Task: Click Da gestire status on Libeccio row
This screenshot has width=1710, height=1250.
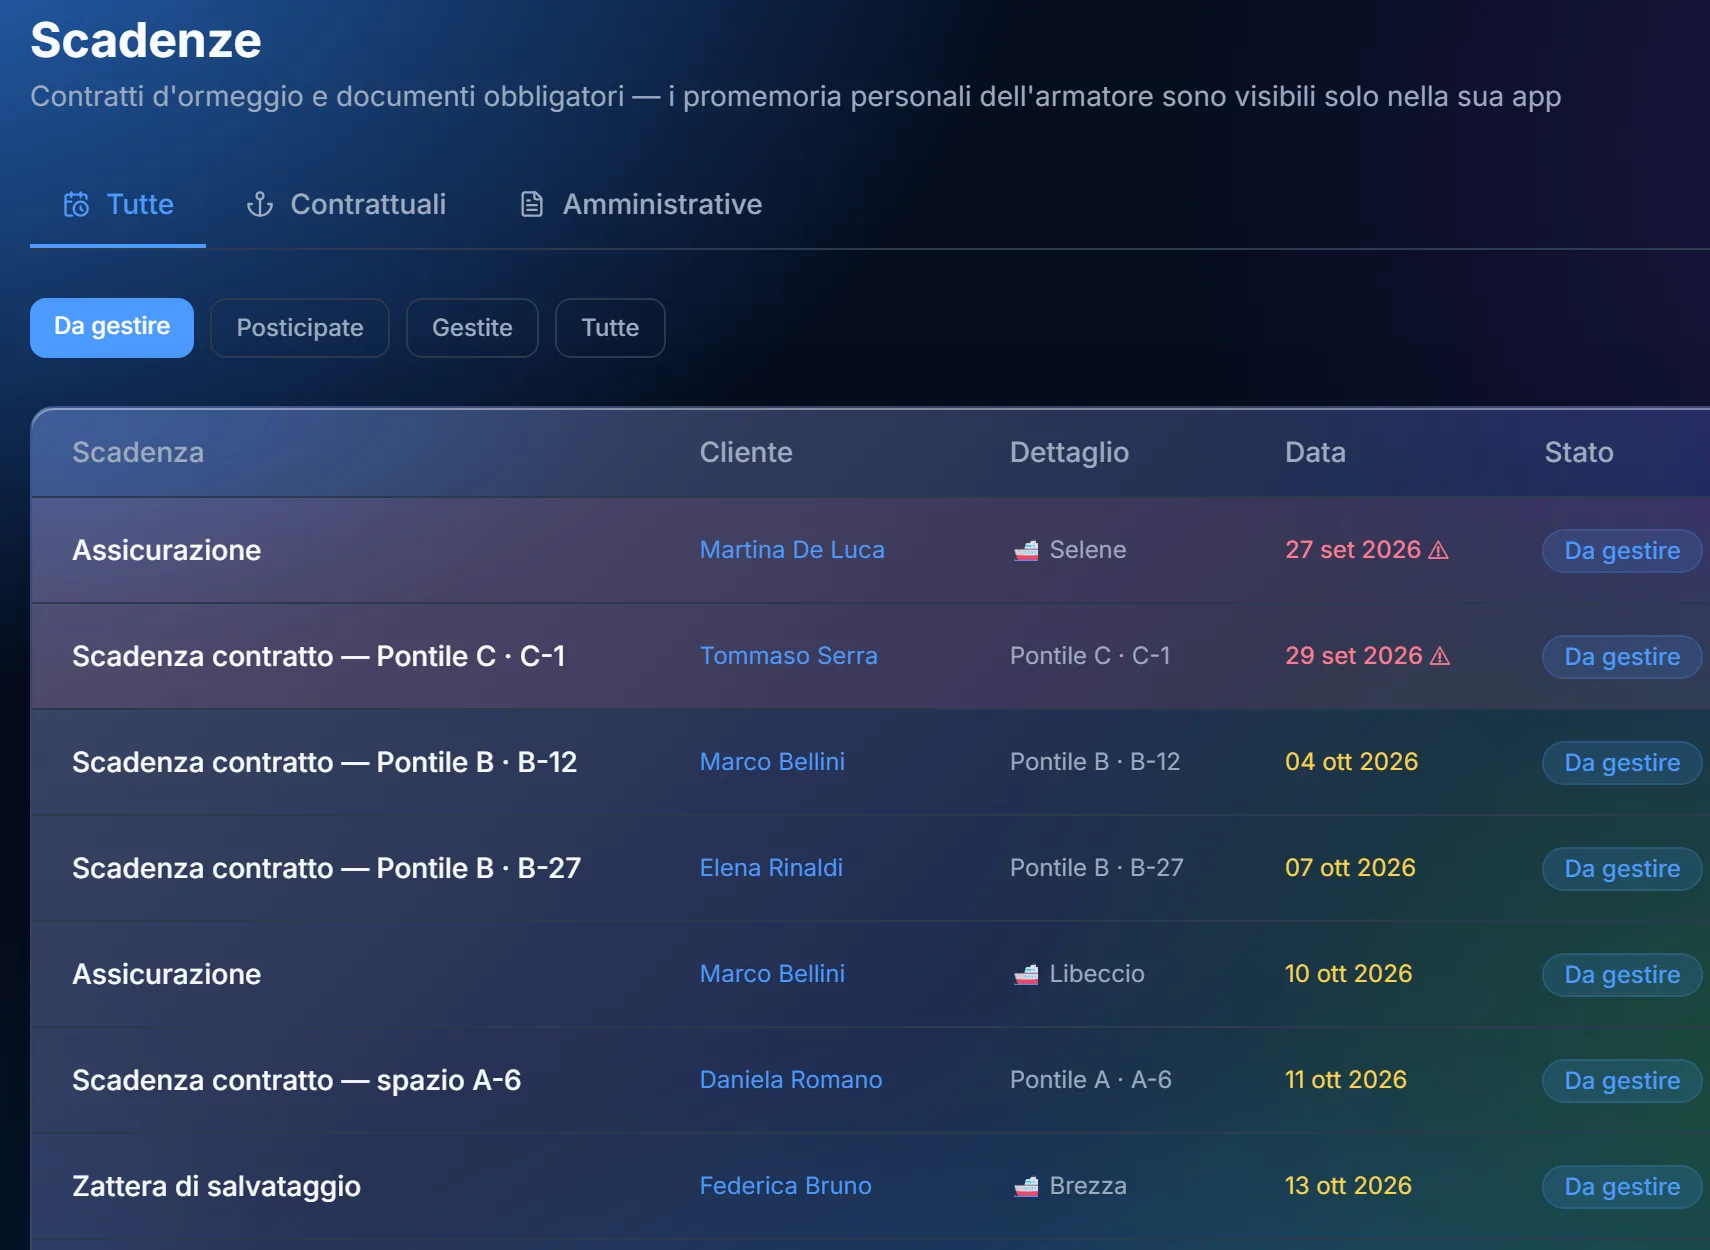Action: coord(1622,975)
